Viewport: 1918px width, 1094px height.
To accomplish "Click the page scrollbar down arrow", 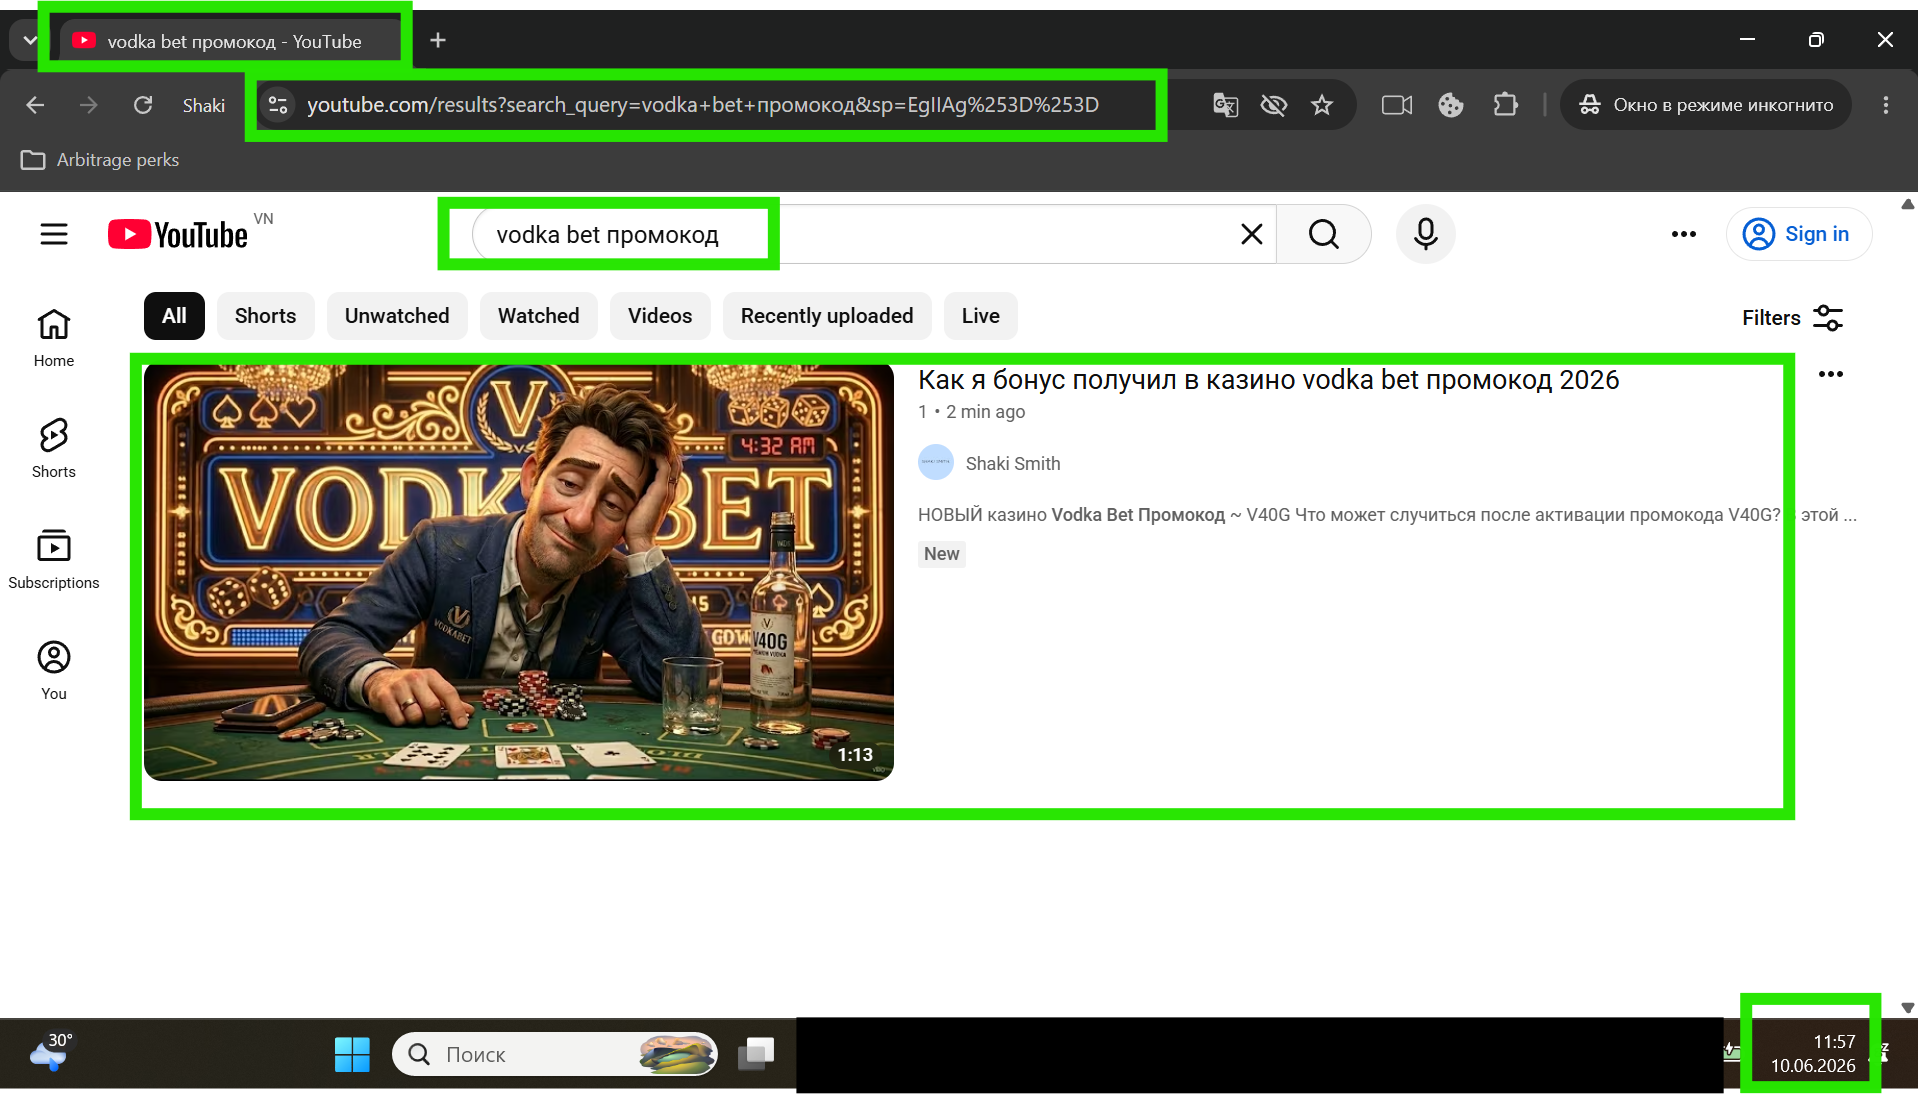I will [x=1907, y=1008].
